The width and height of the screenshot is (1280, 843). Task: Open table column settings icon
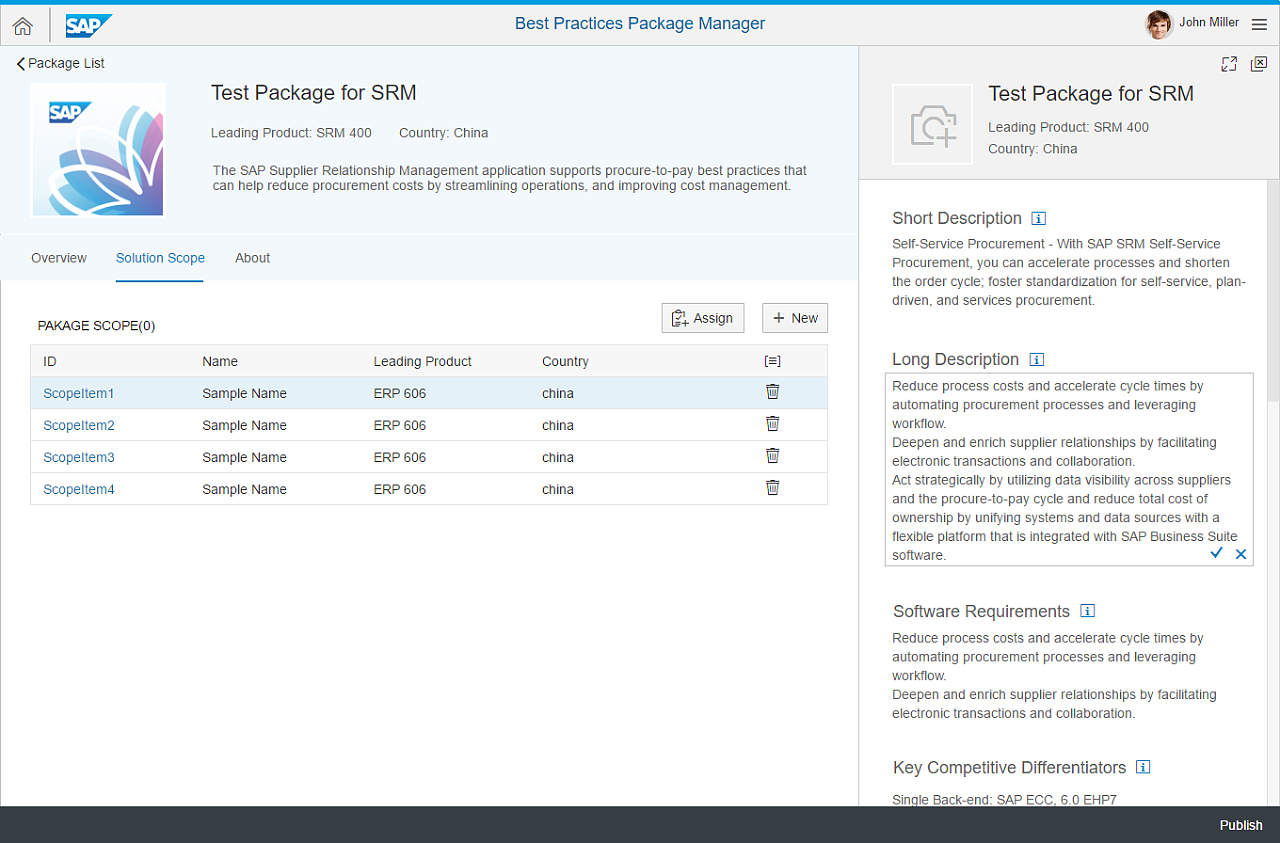tap(772, 361)
